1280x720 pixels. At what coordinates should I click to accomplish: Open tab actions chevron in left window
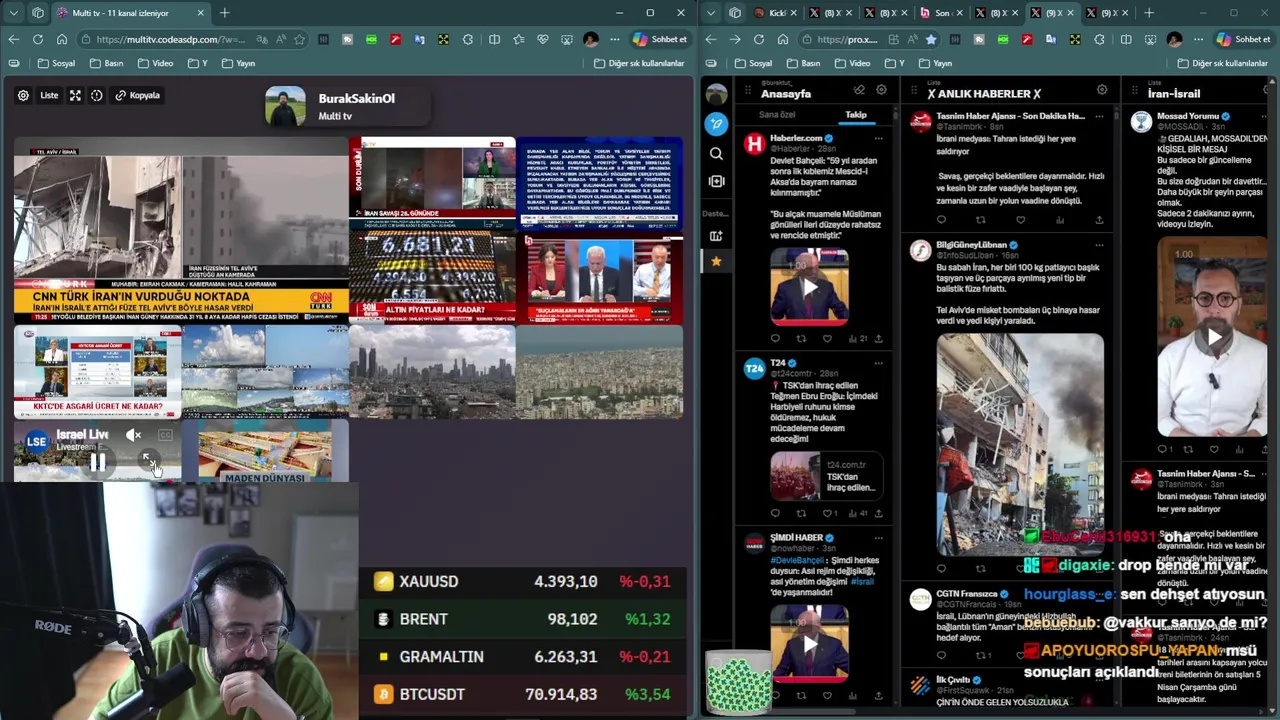pyautogui.click(x=13, y=13)
